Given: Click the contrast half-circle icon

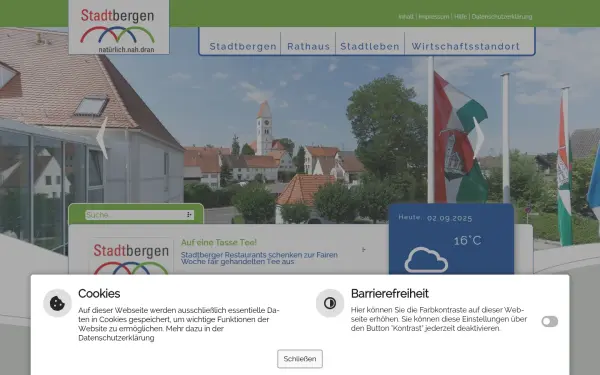Looking at the screenshot, I should (330, 303).
